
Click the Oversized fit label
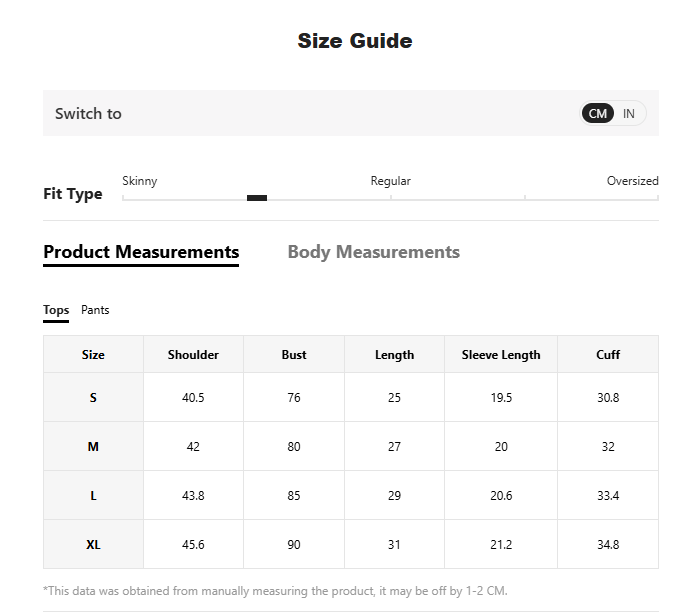632,181
